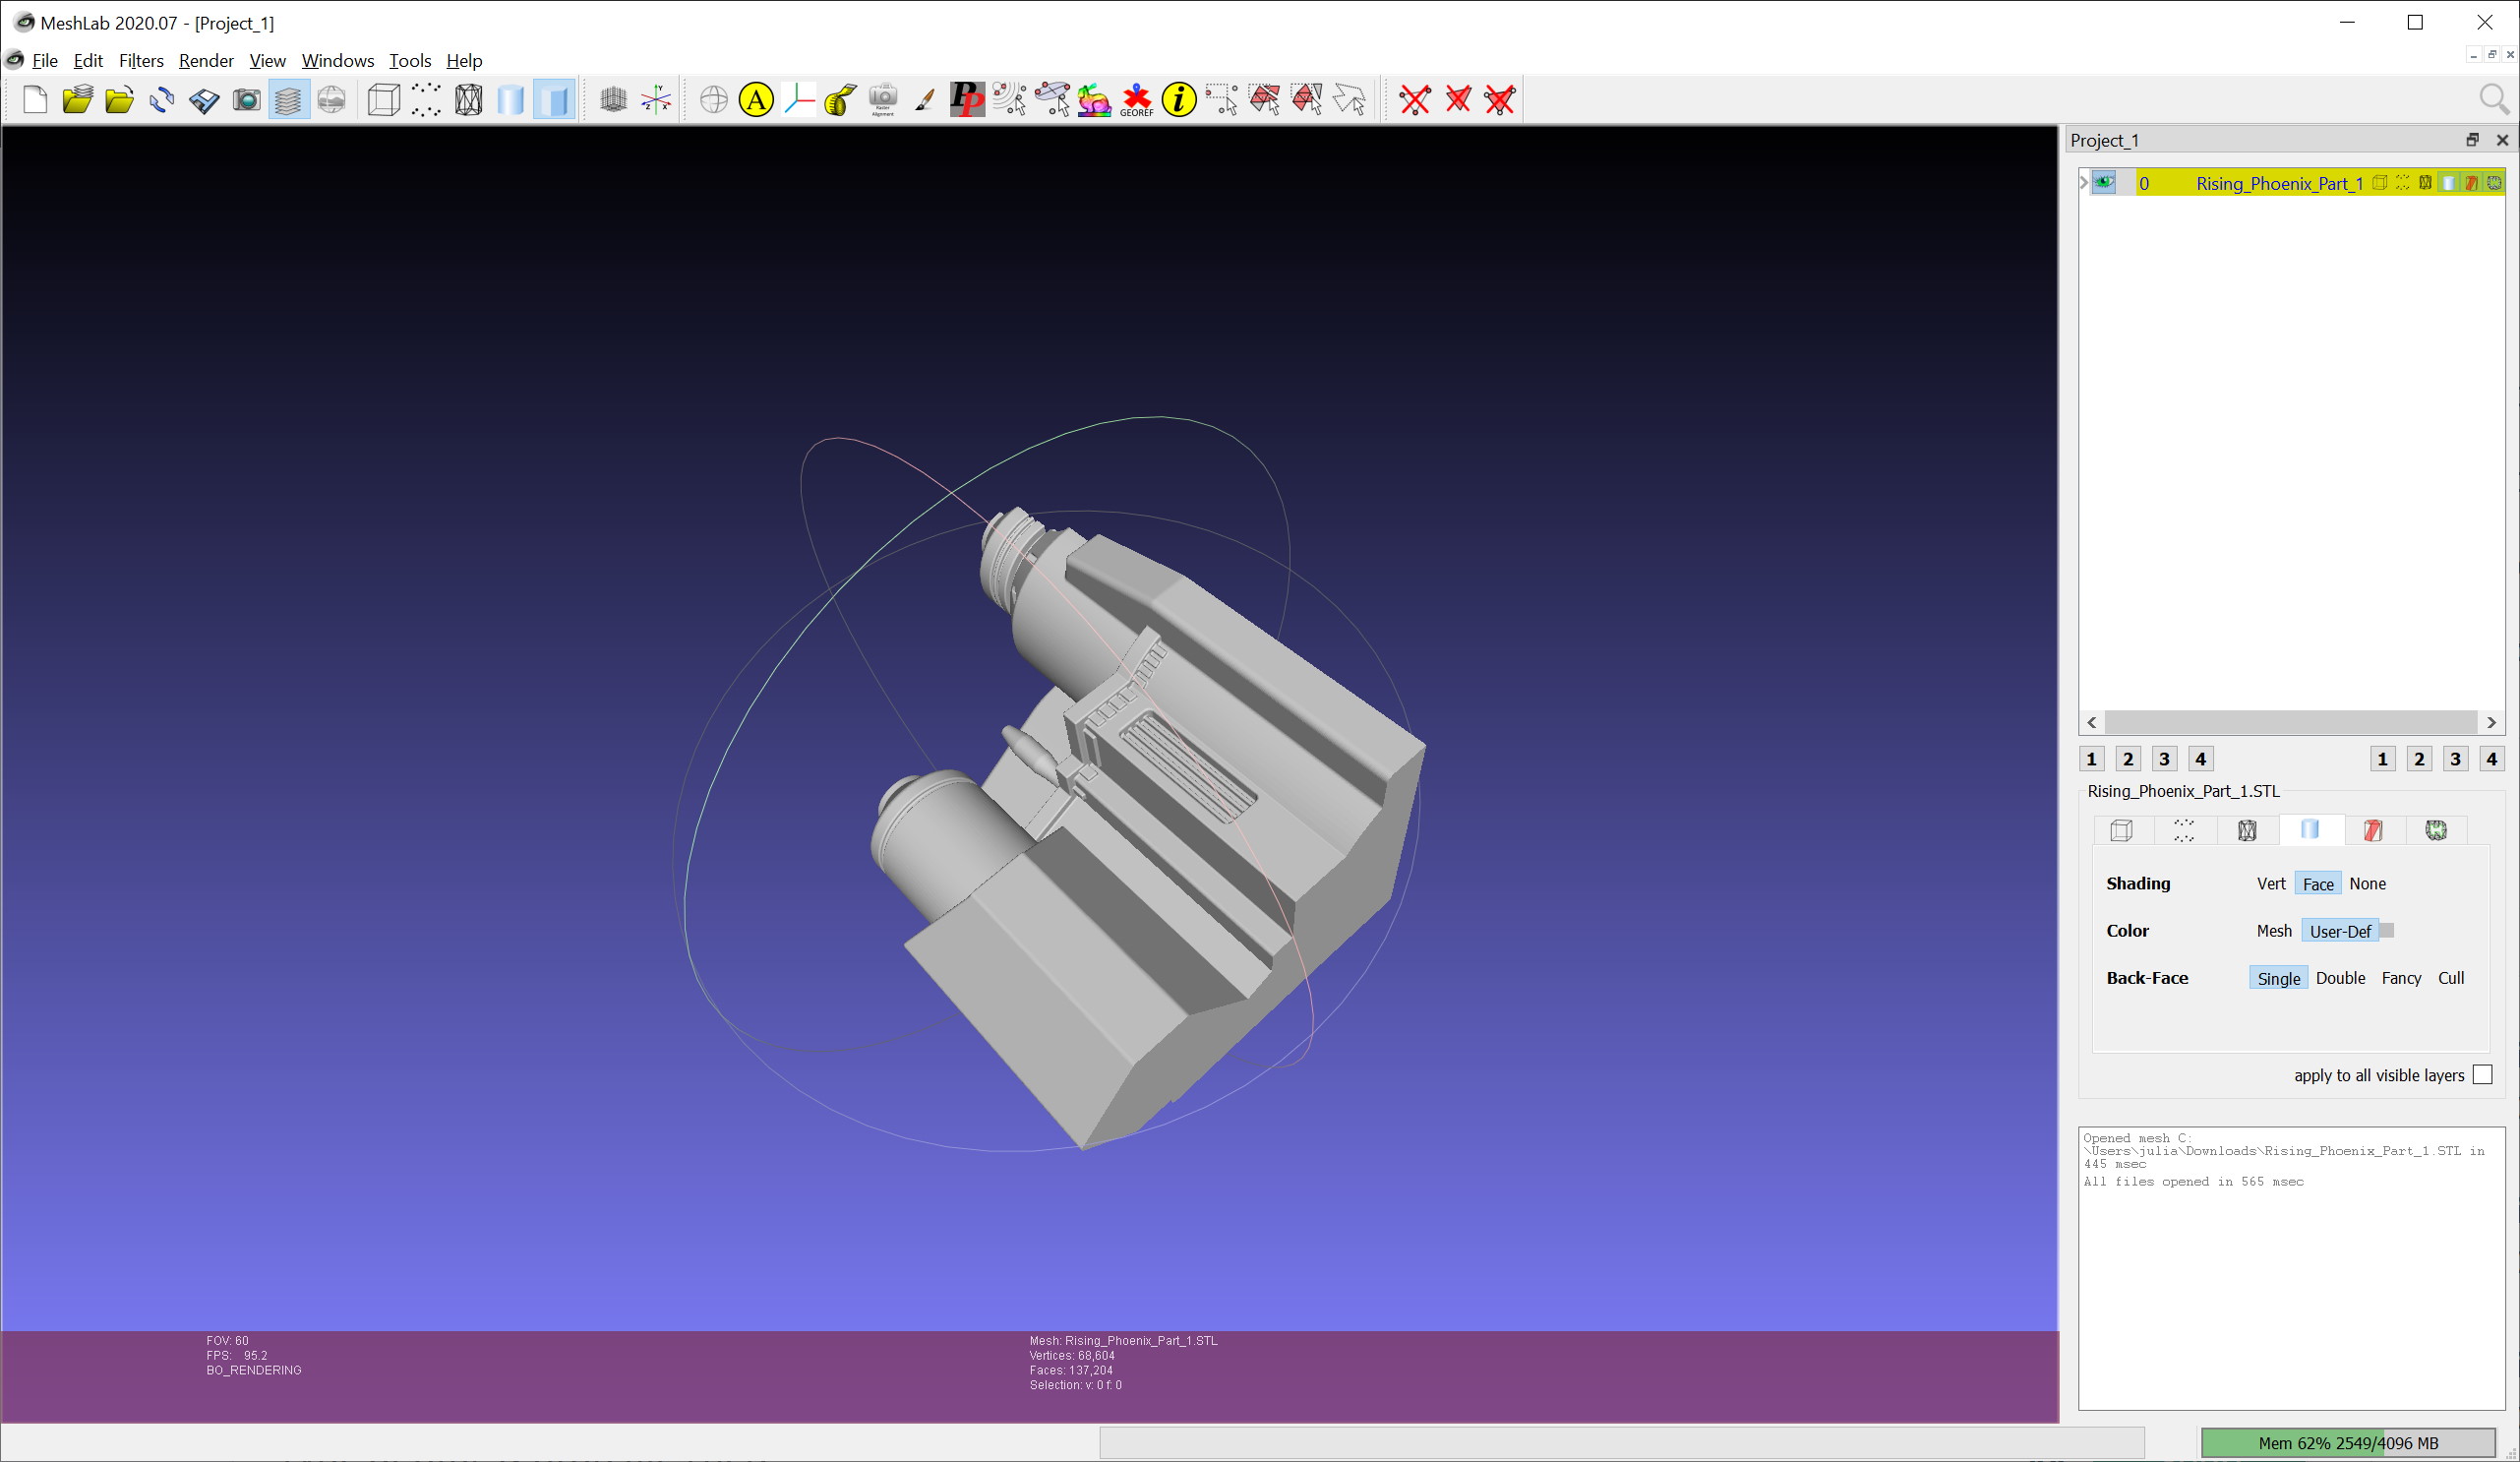Open the layers dialog from the toolbar
Image resolution: width=2520 pixels, height=1462 pixels.
click(x=288, y=100)
